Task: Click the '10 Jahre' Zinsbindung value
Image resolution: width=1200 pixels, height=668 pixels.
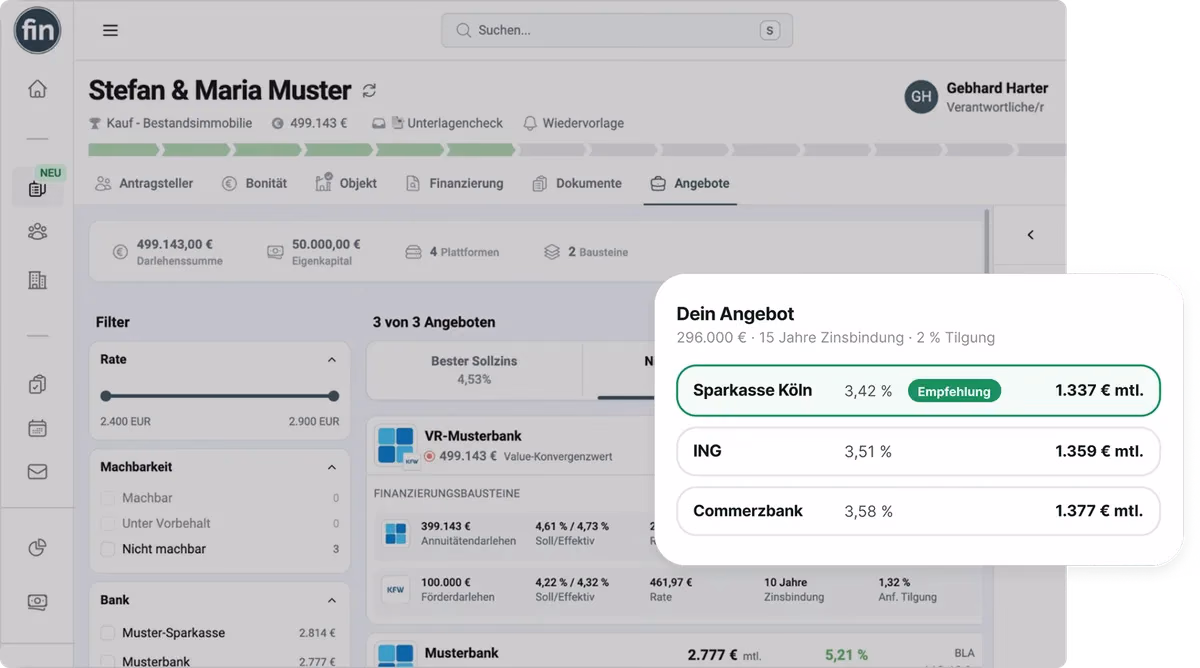Action: click(786, 582)
